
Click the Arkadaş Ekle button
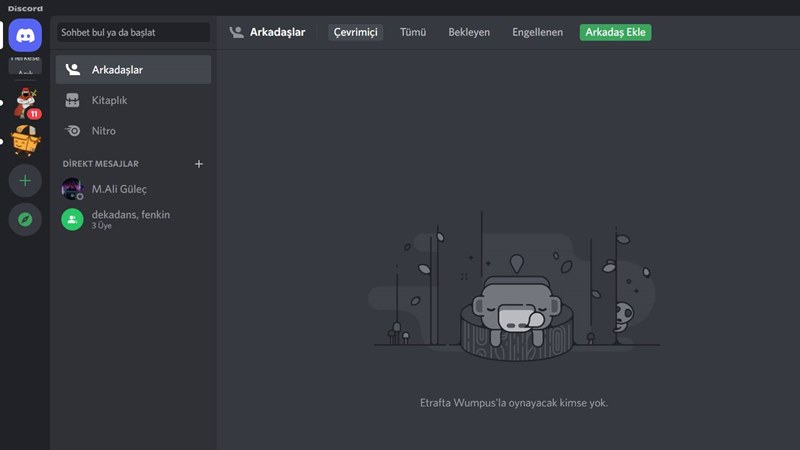(615, 32)
